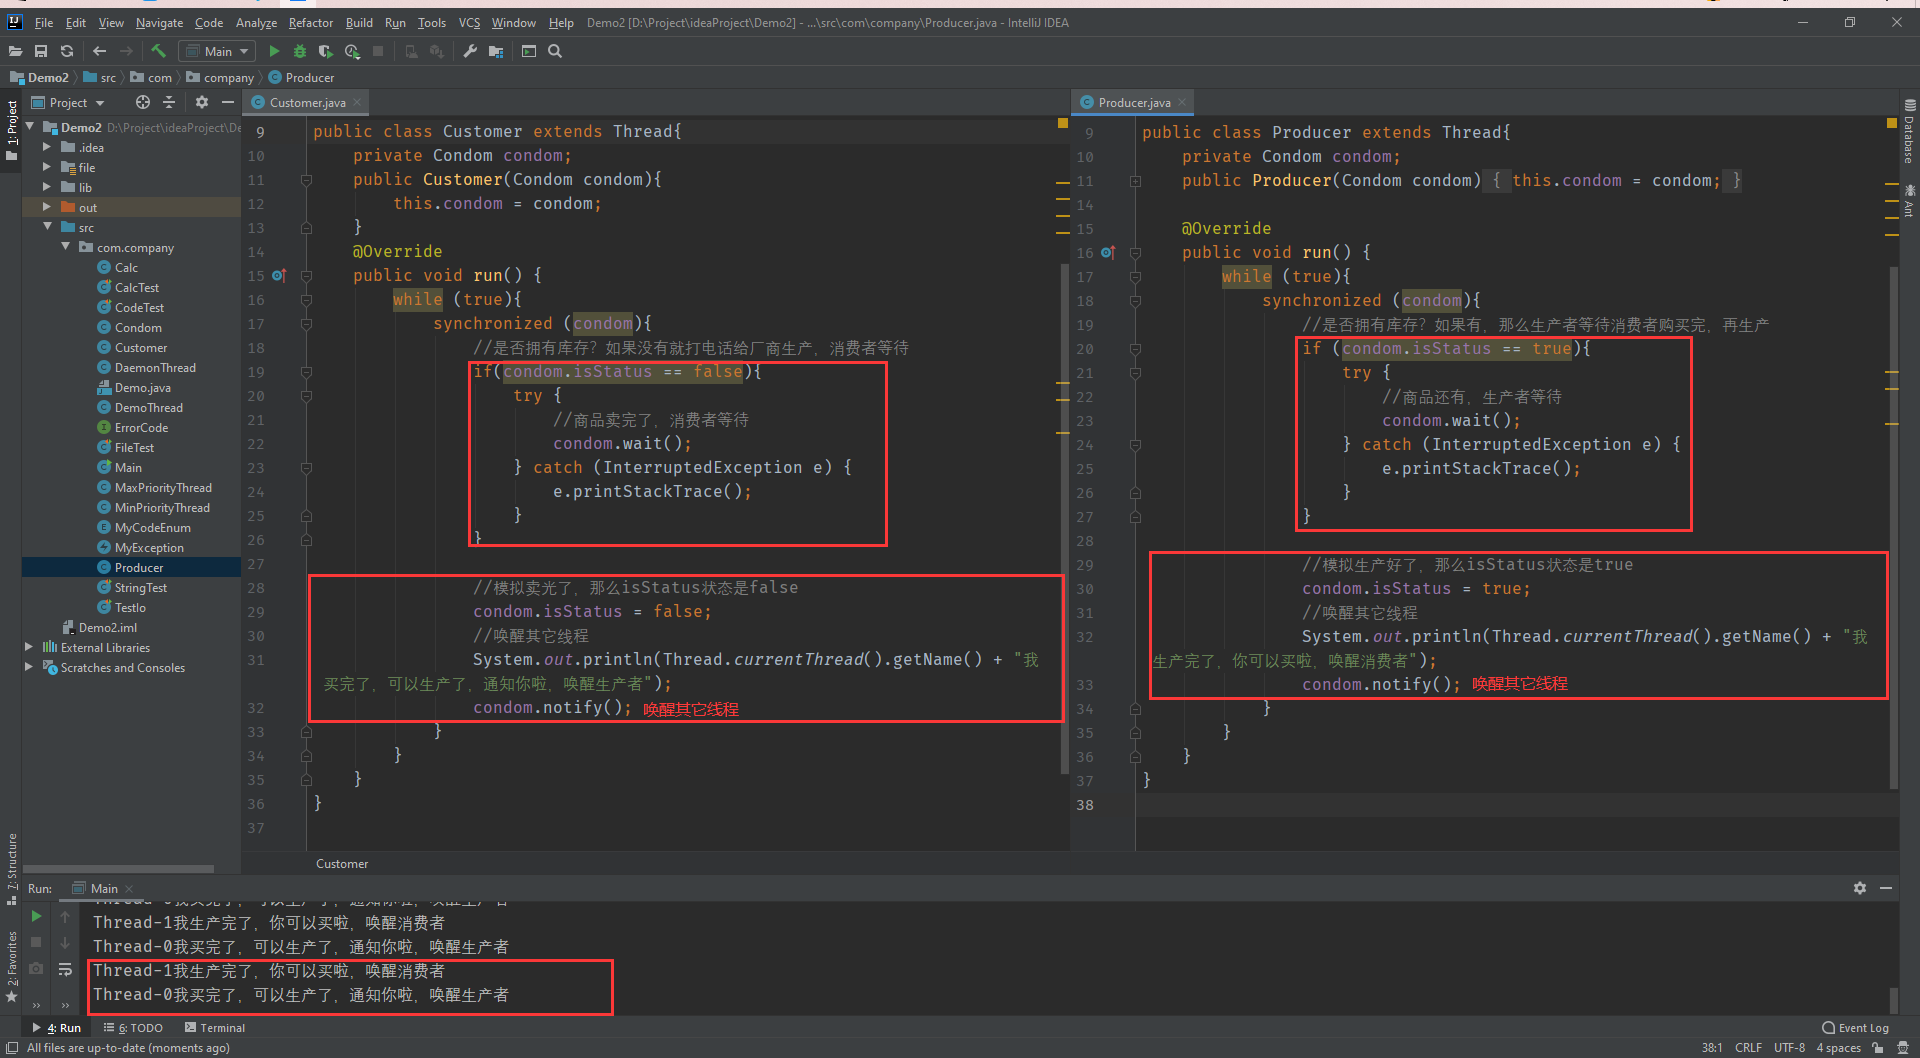This screenshot has width=1920, height=1058.
Task: Toggle the 1: Project tool window
Action: (x=12, y=130)
